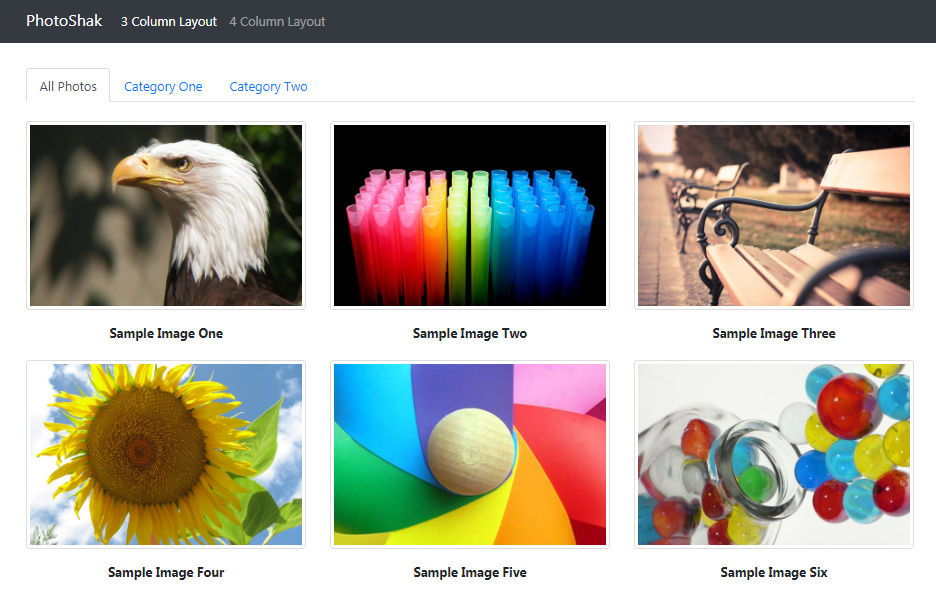
Task: Click the Sample Image Two caption
Action: [x=470, y=334]
